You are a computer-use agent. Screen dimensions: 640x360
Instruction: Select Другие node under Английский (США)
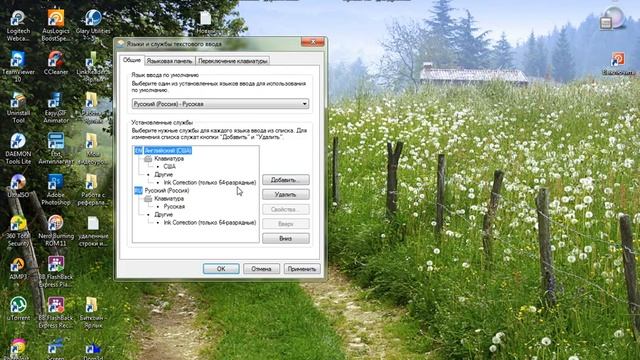(163, 174)
